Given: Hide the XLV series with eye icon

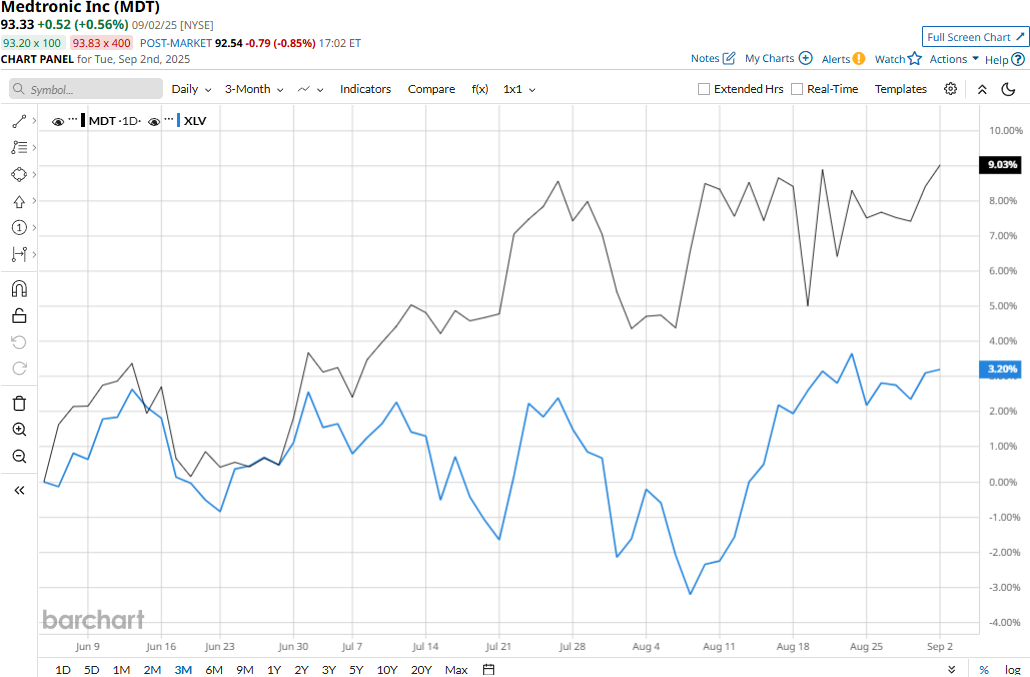Looking at the screenshot, I should point(154,121).
